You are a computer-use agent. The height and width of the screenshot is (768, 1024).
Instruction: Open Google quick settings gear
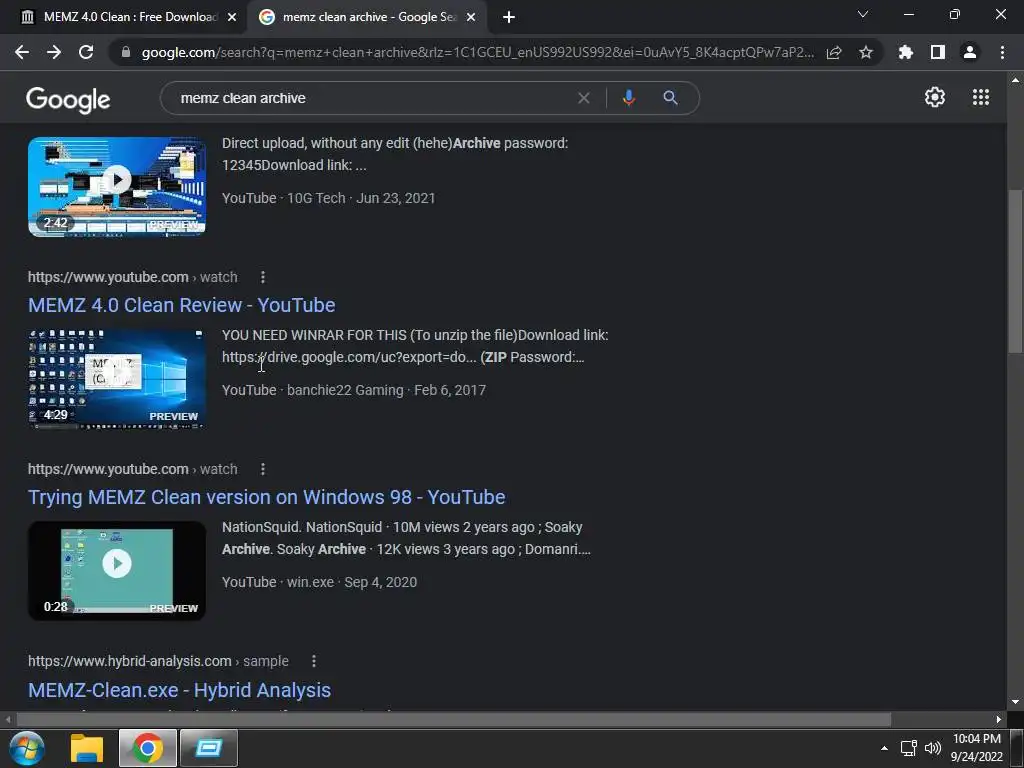pyautogui.click(x=935, y=97)
